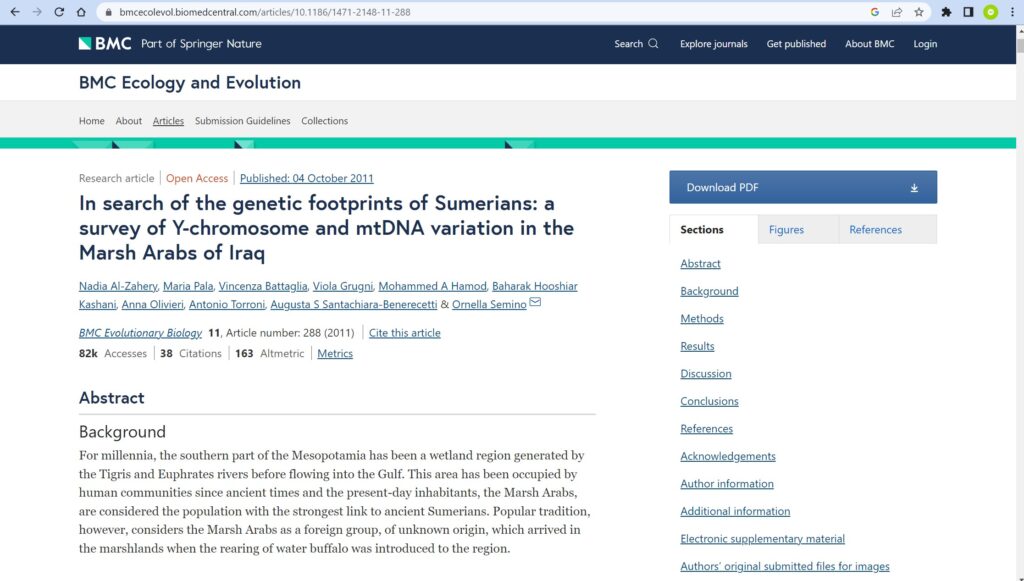
Task: Click the share page icon in address bar
Action: 897,12
